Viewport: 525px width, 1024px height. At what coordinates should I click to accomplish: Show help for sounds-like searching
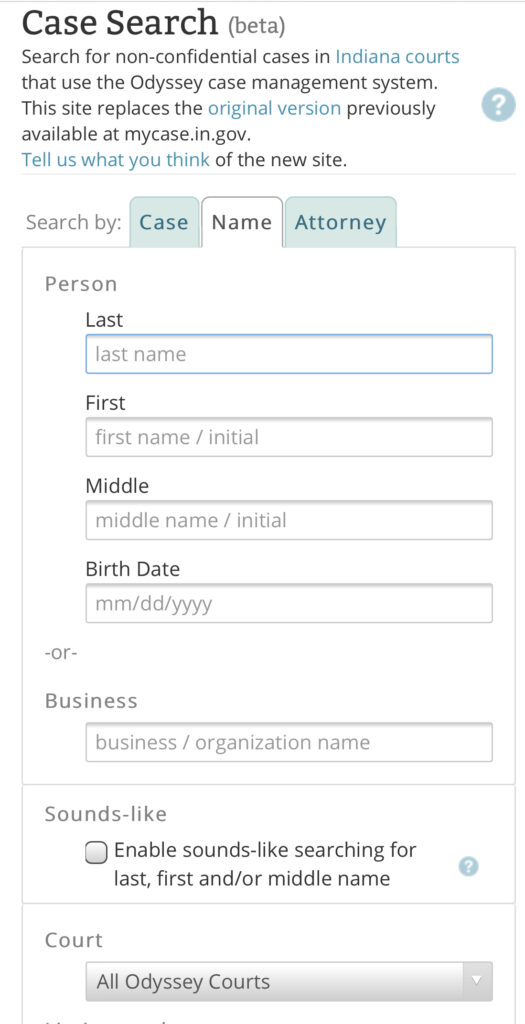pyautogui.click(x=468, y=867)
